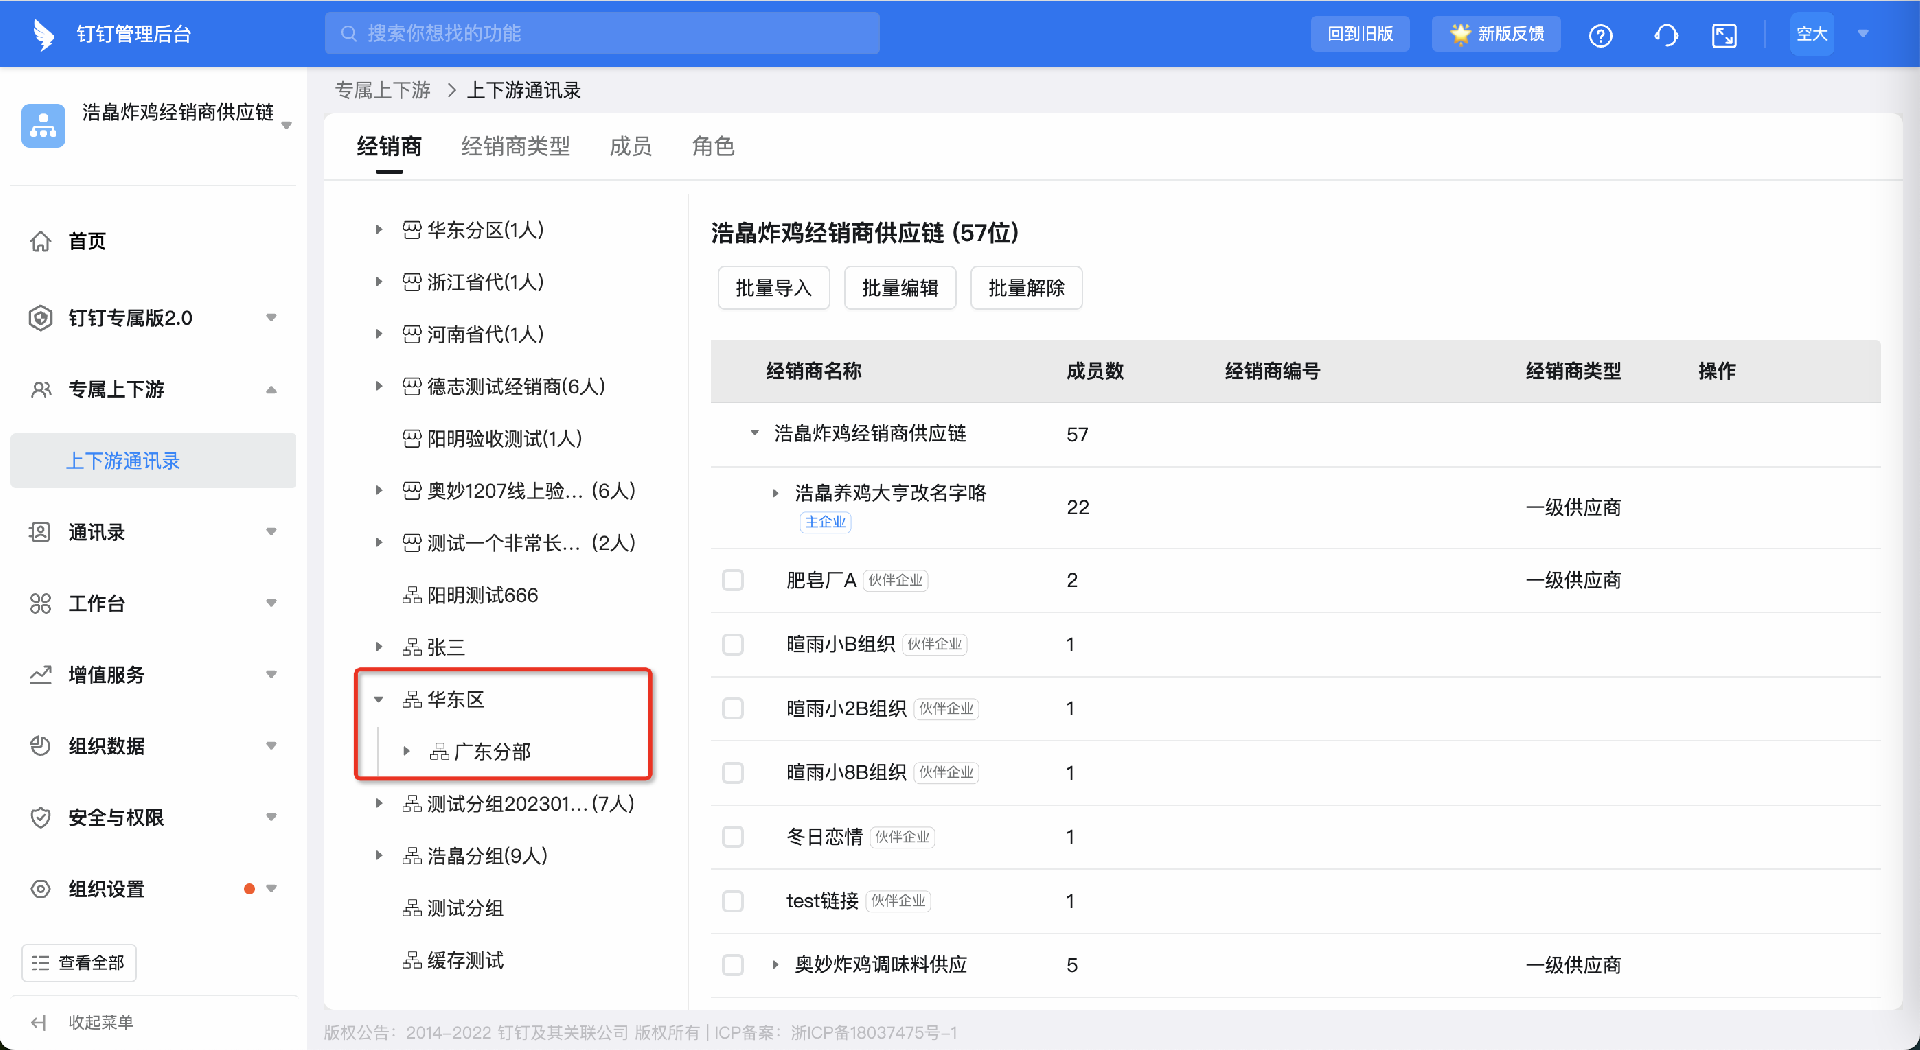Click the search function input field

602,33
